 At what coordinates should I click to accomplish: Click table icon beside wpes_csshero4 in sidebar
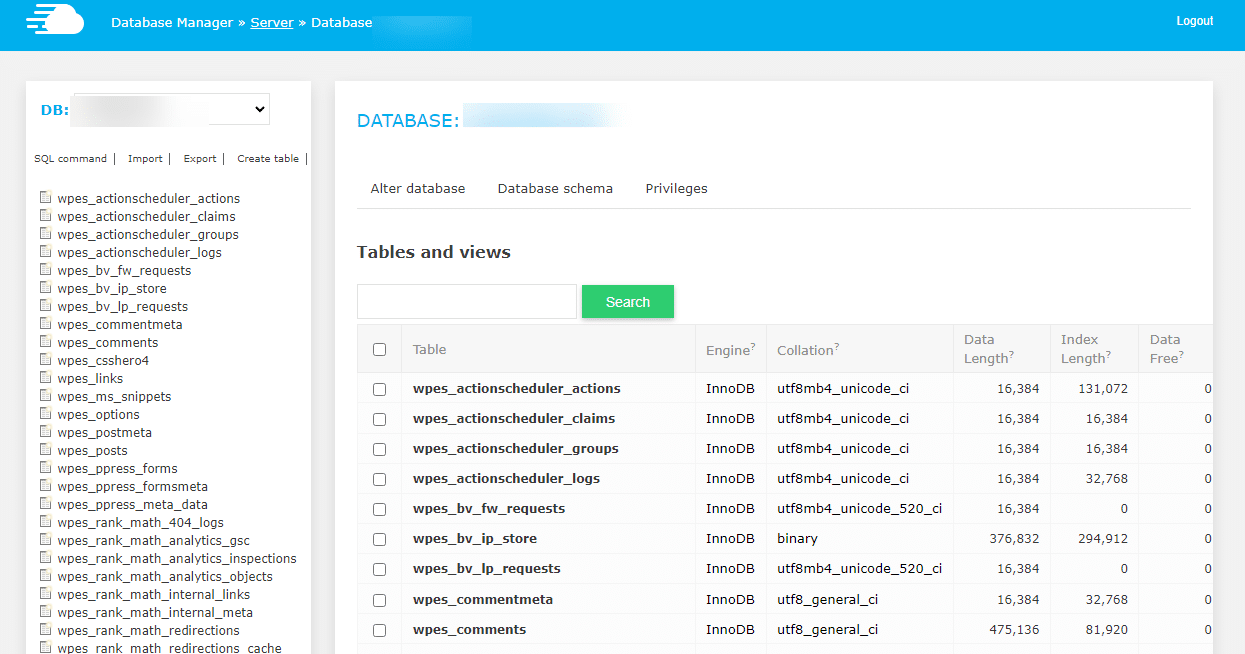45,360
